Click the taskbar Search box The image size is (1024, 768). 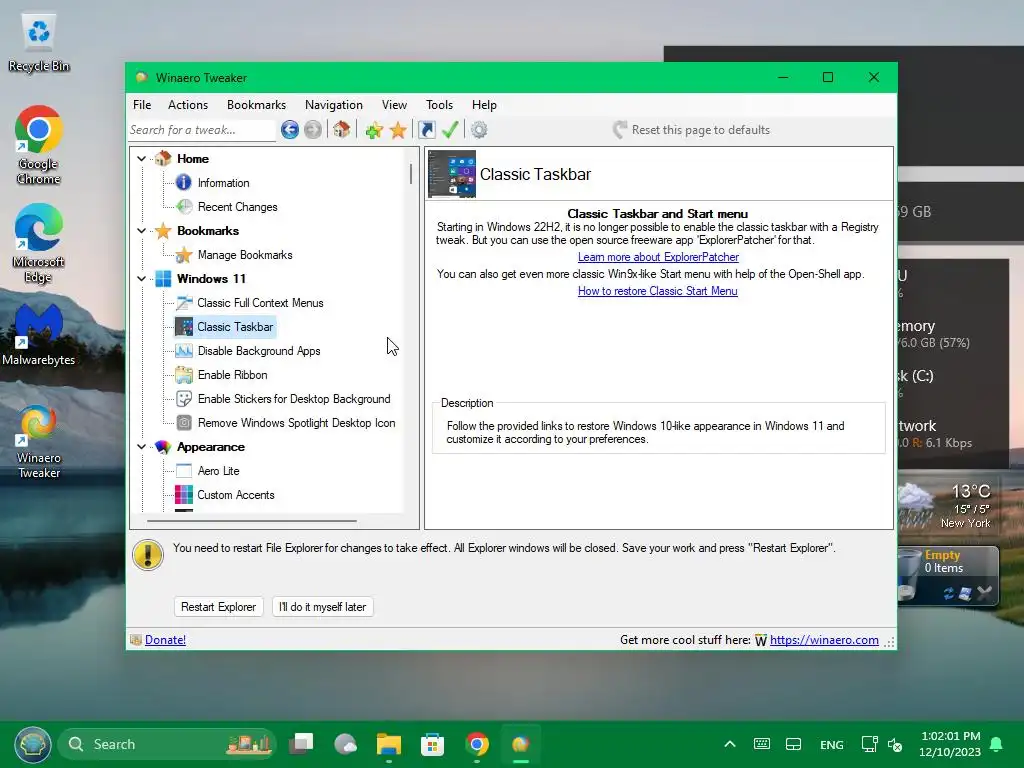(167, 744)
